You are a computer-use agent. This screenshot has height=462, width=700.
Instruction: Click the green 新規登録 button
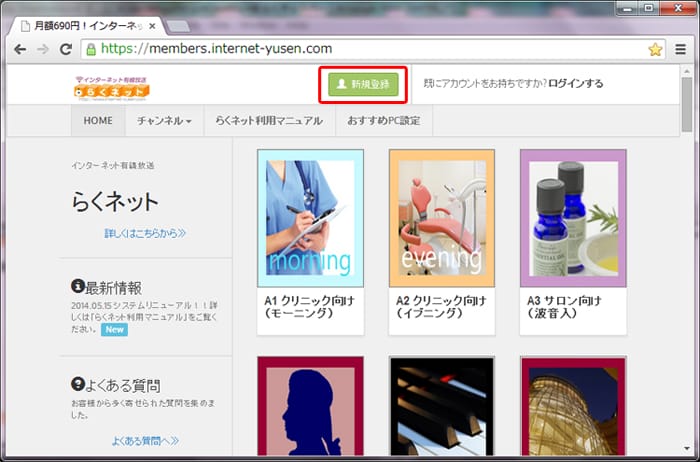363,84
